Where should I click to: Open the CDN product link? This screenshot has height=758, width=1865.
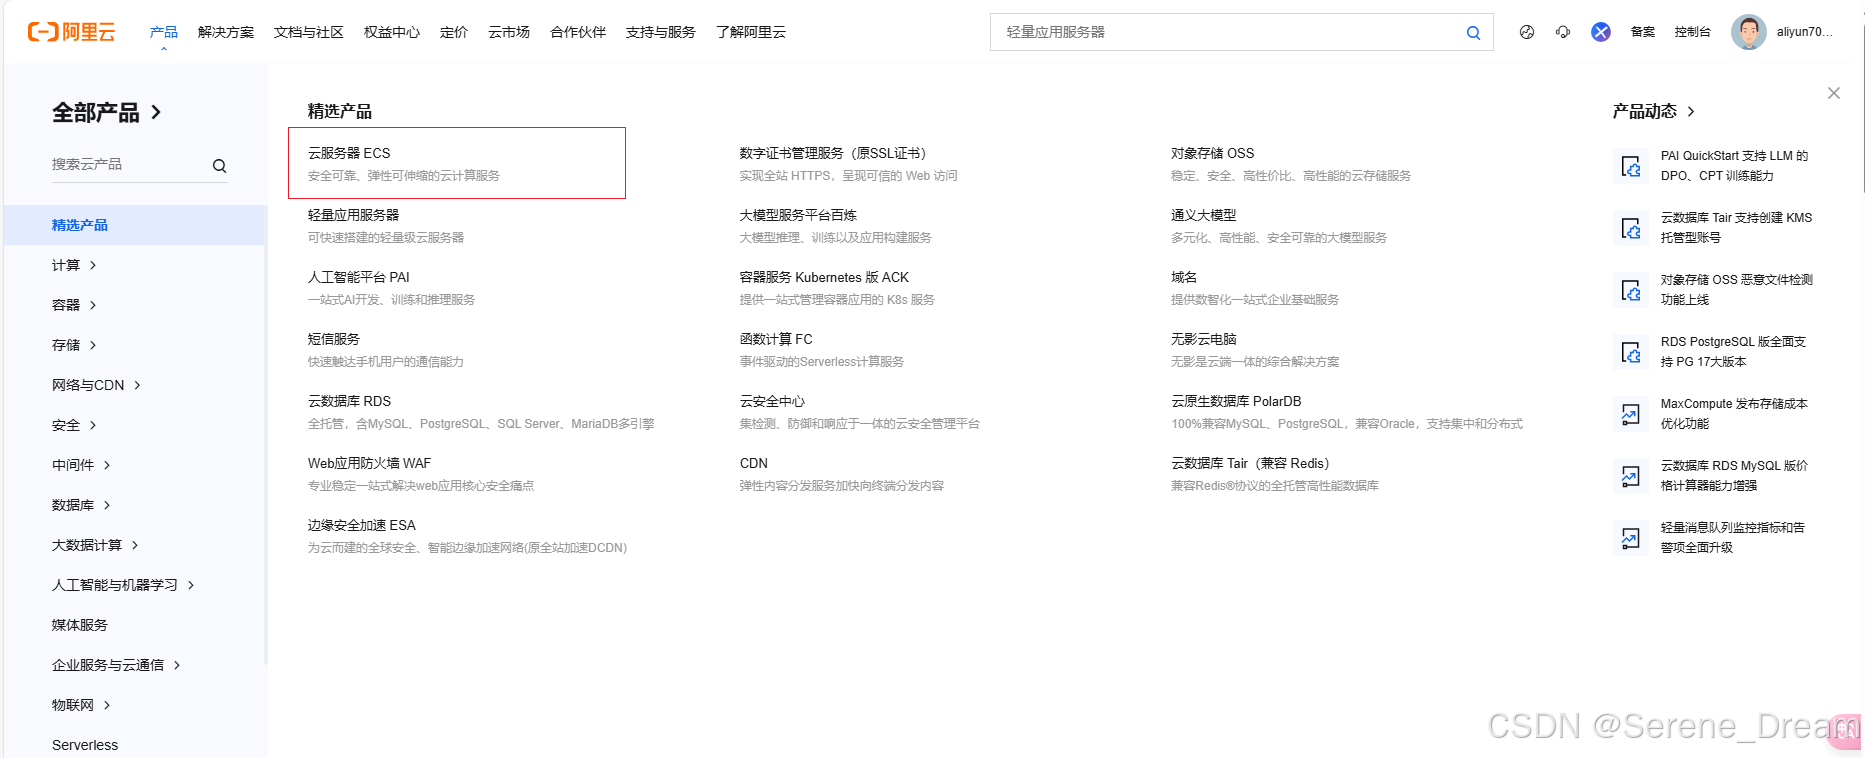coord(754,463)
